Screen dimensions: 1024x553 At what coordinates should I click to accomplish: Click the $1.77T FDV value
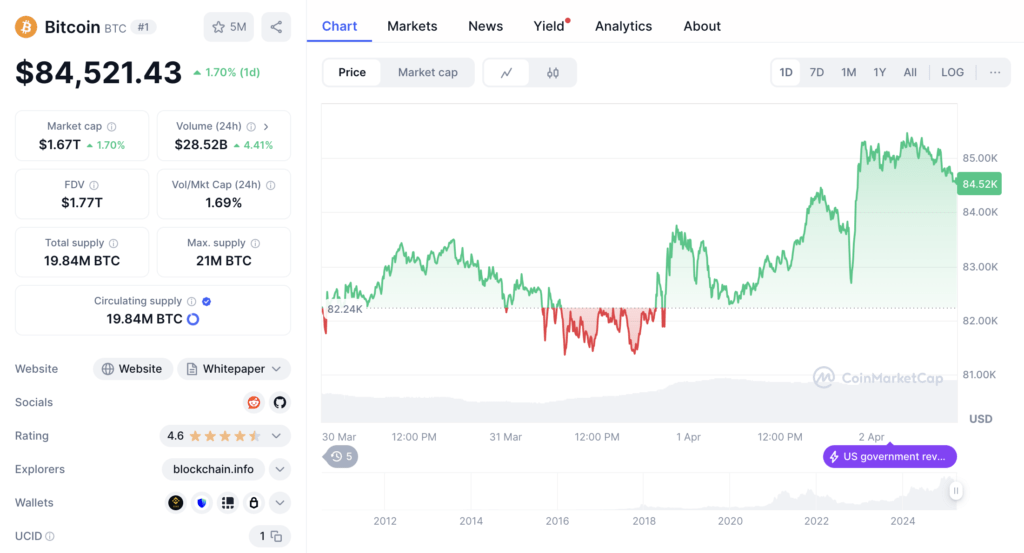point(82,203)
